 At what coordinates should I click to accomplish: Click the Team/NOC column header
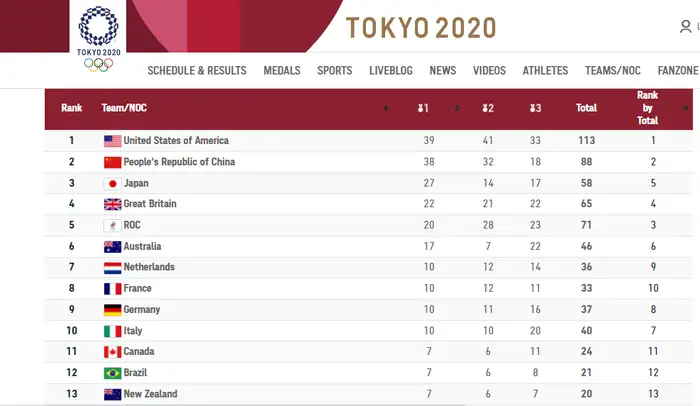pyautogui.click(x=124, y=108)
